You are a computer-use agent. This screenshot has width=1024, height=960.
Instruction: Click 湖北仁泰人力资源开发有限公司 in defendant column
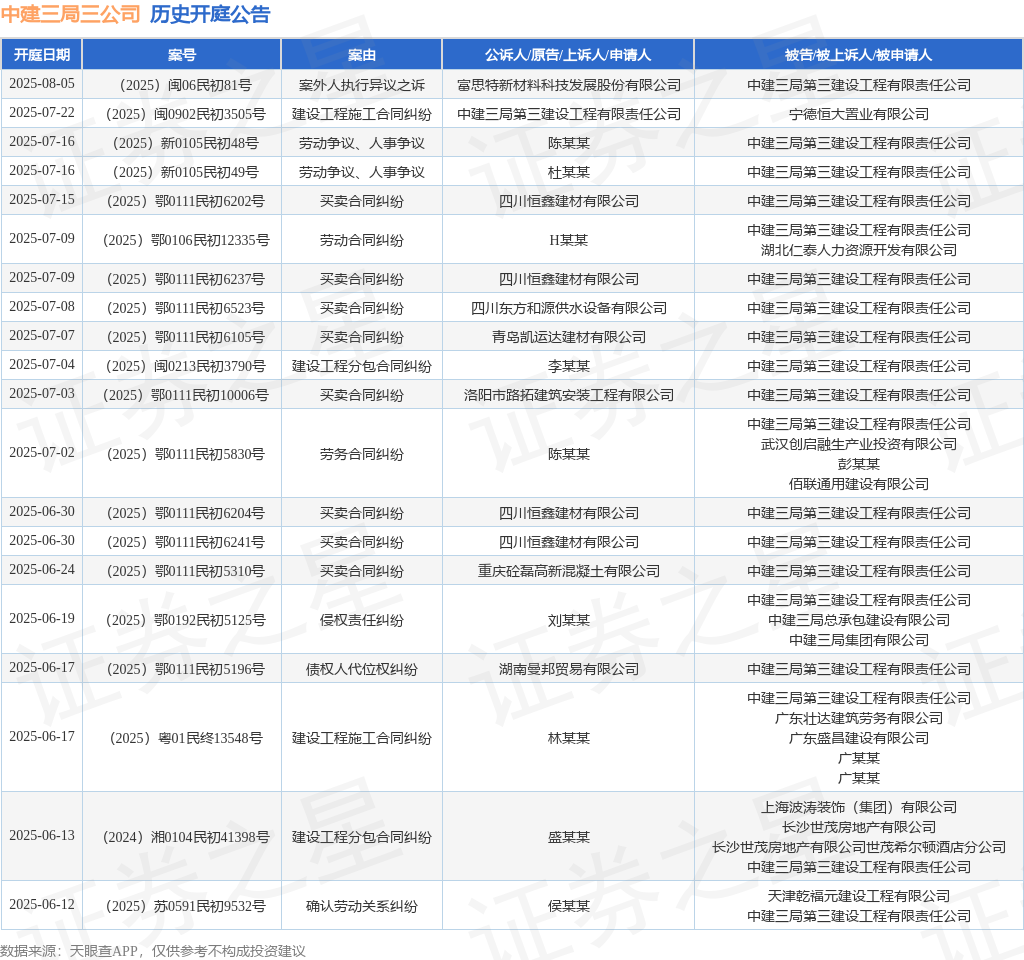pyautogui.click(x=858, y=250)
